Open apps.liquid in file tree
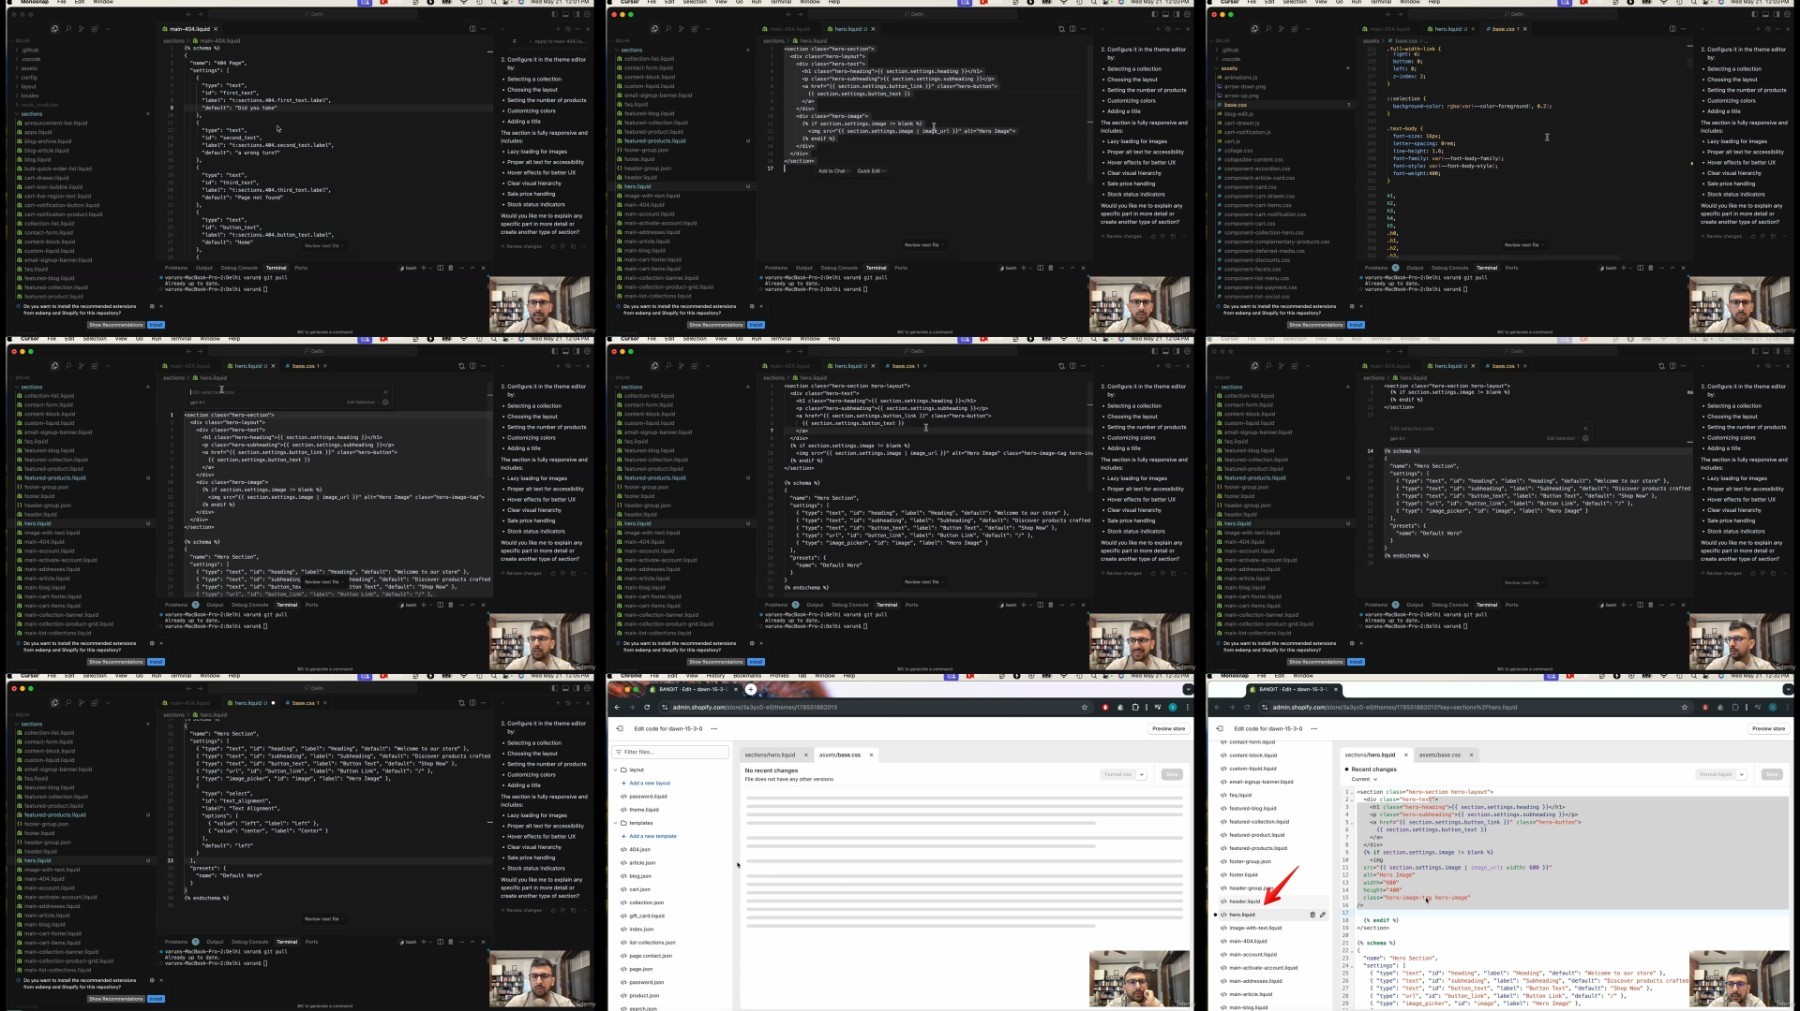Image resolution: width=1800 pixels, height=1011 pixels. click(38, 132)
